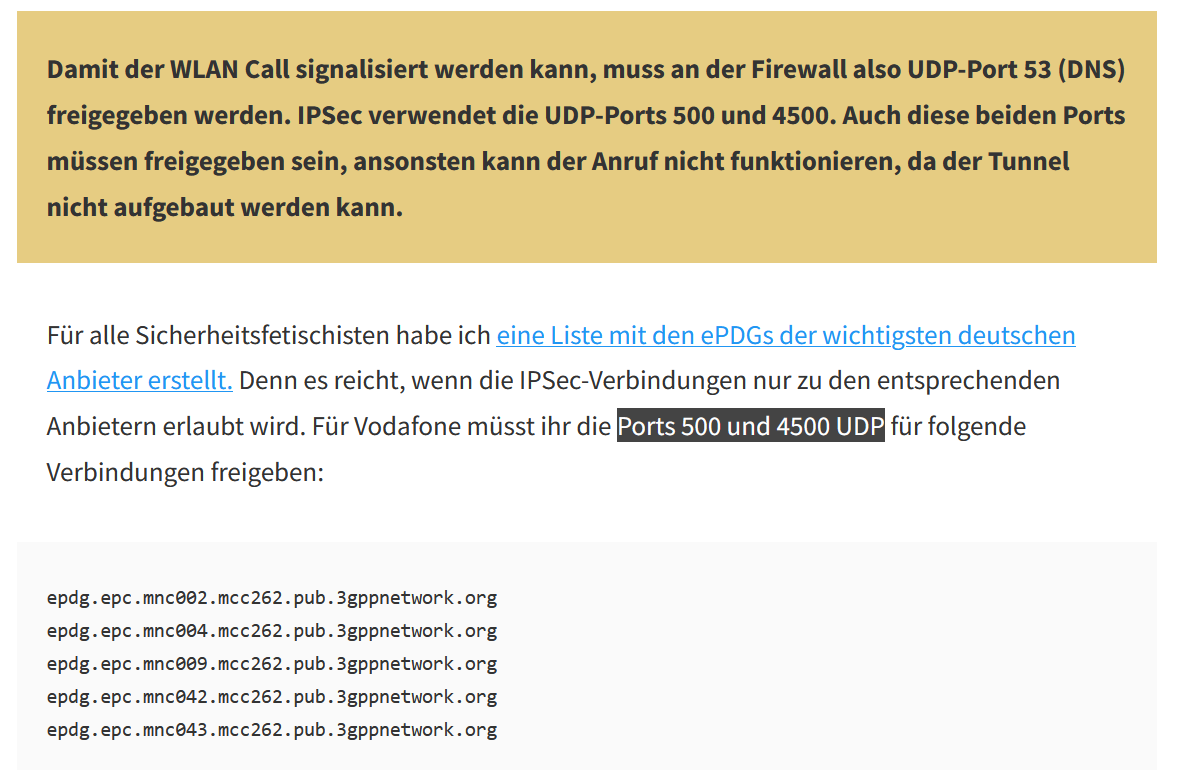Click "UDP-Port 53 (DNS)" in the yellow callout
Viewport: 1189px width, 770px height.
tap(1016, 70)
